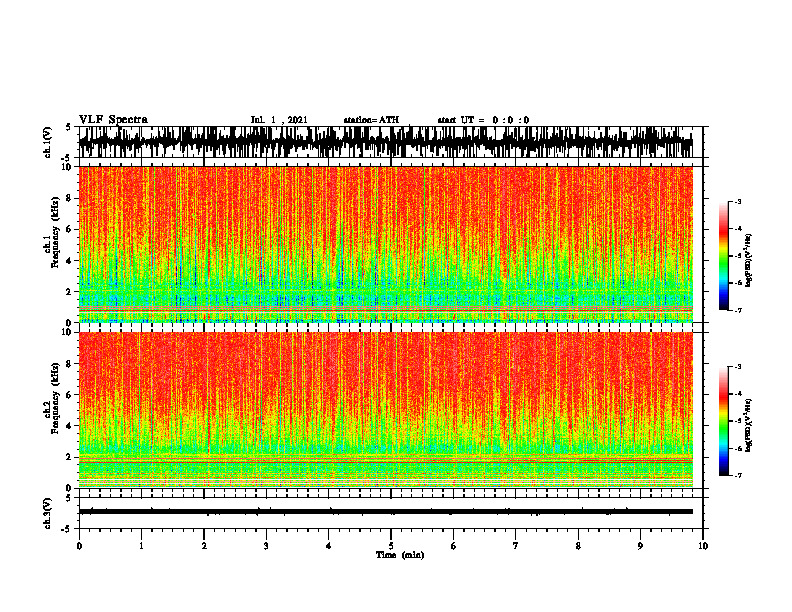
Task: Select the date text "Jul 1, 2021"
Action: pos(279,120)
